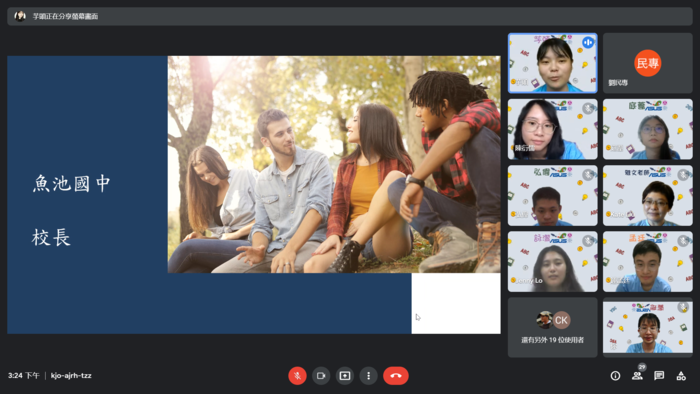Open the tile showing 還有另外 19 位使用者
This screenshot has height=394, width=700.
tap(553, 328)
